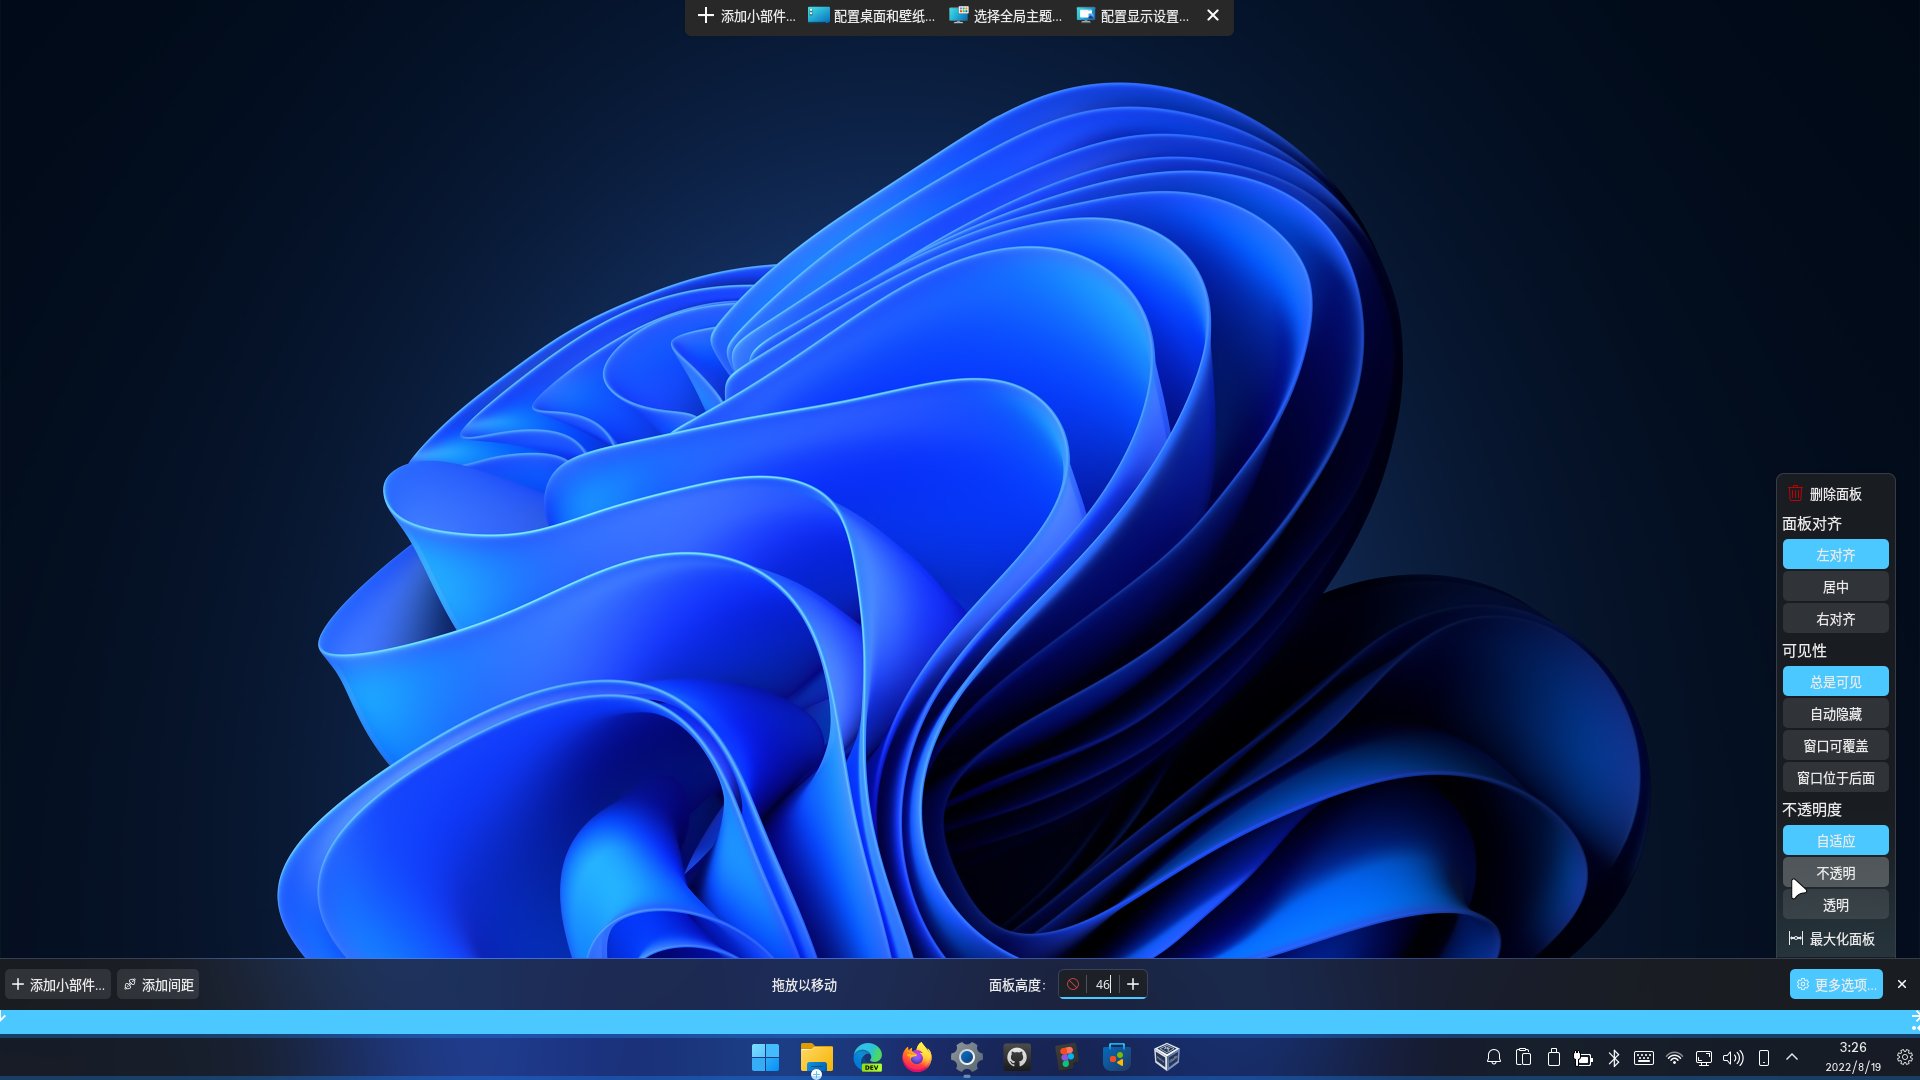Click the left handle of panel ruler
This screenshot has height=1080, width=1920.
pos(3,1016)
